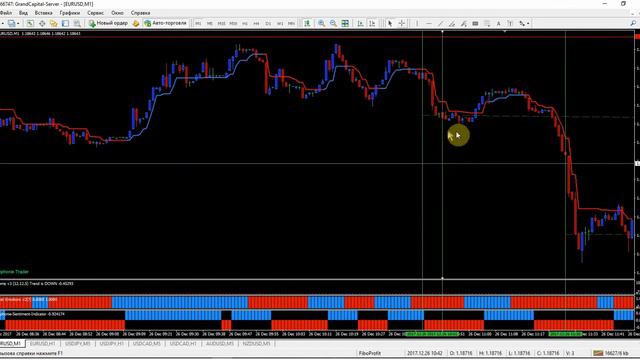Switch to the USDCAD,H1 chart tab
The width and height of the screenshot is (640, 360).
183,344
